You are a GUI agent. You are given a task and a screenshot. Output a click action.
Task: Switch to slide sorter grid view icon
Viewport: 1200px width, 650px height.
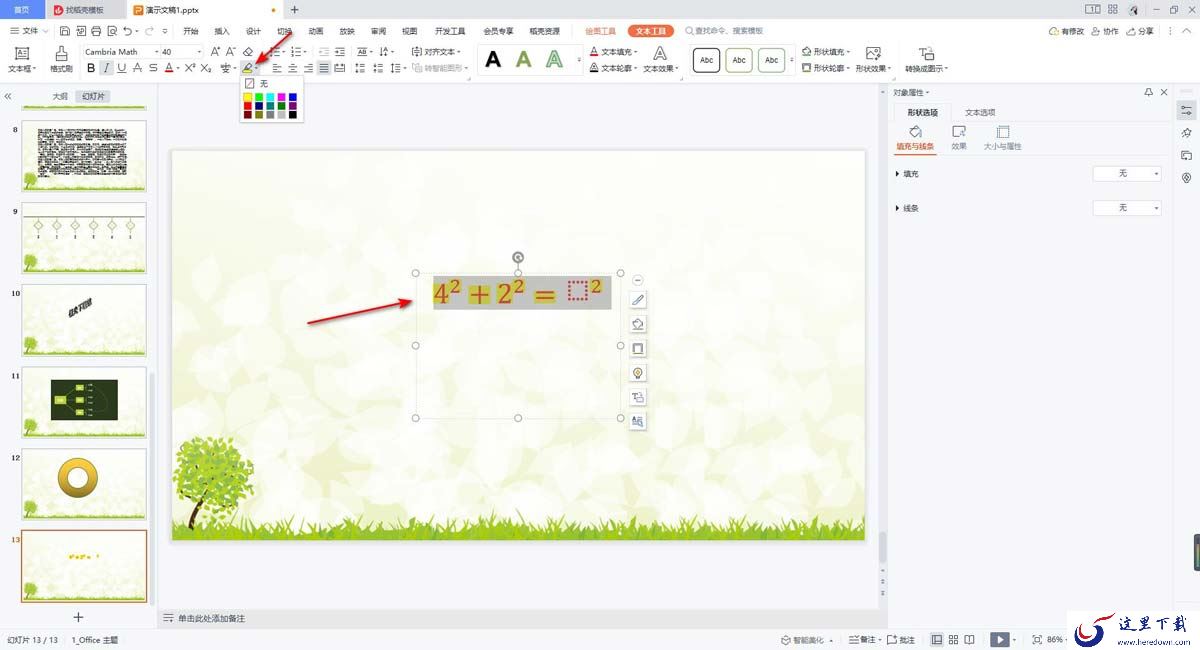tap(954, 639)
